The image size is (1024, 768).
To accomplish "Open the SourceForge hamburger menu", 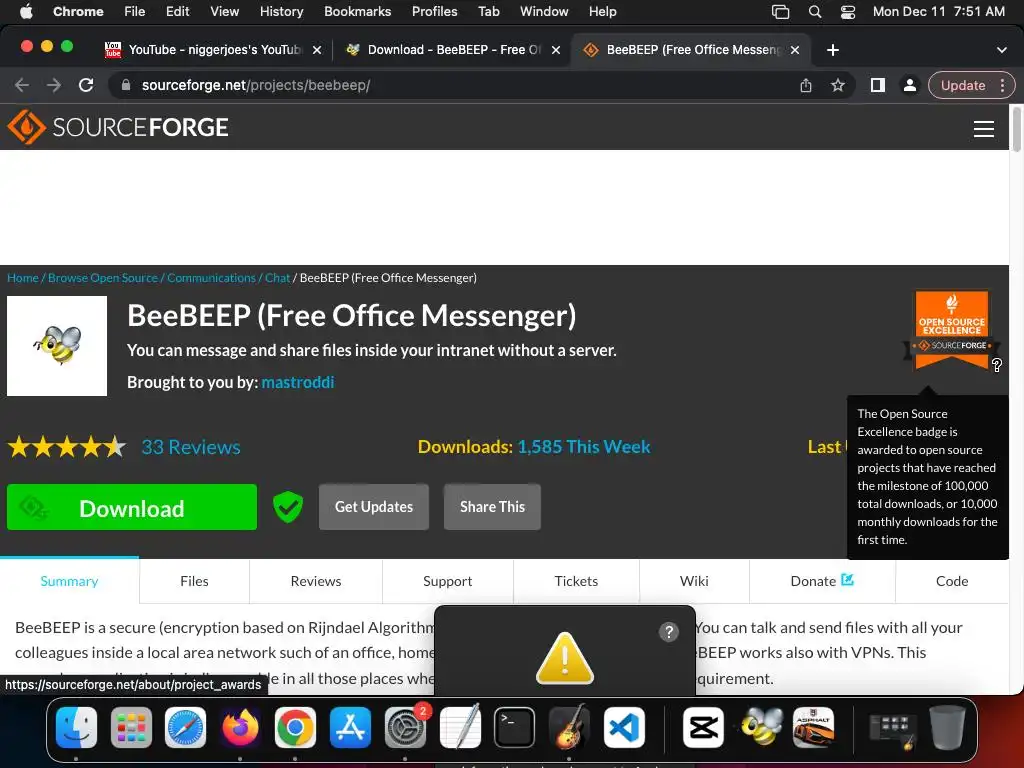I will point(984,129).
